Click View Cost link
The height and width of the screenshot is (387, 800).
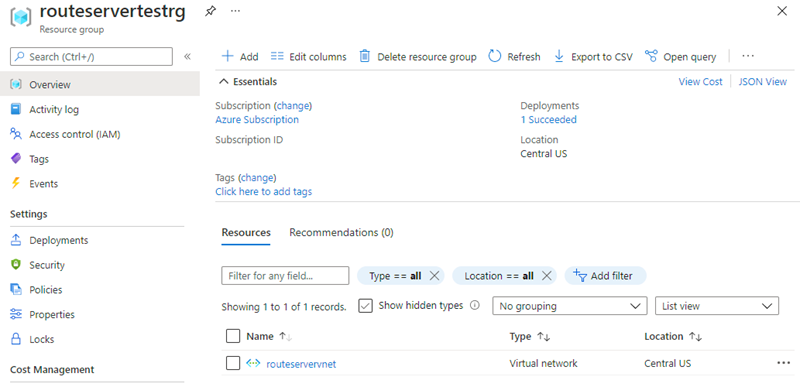point(700,82)
